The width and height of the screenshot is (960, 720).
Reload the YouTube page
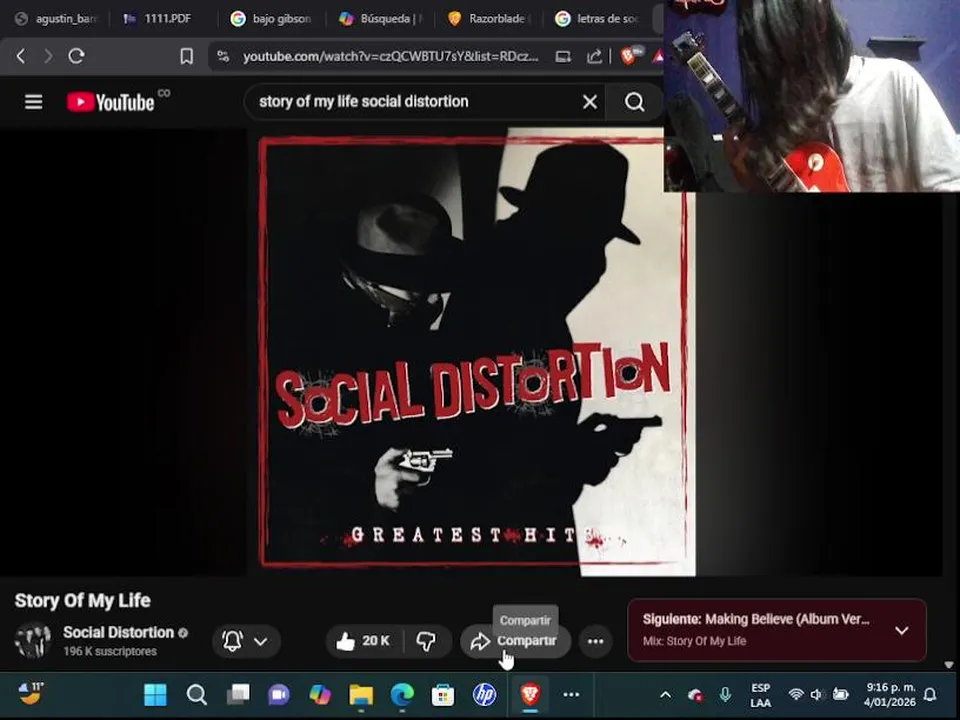point(77,56)
